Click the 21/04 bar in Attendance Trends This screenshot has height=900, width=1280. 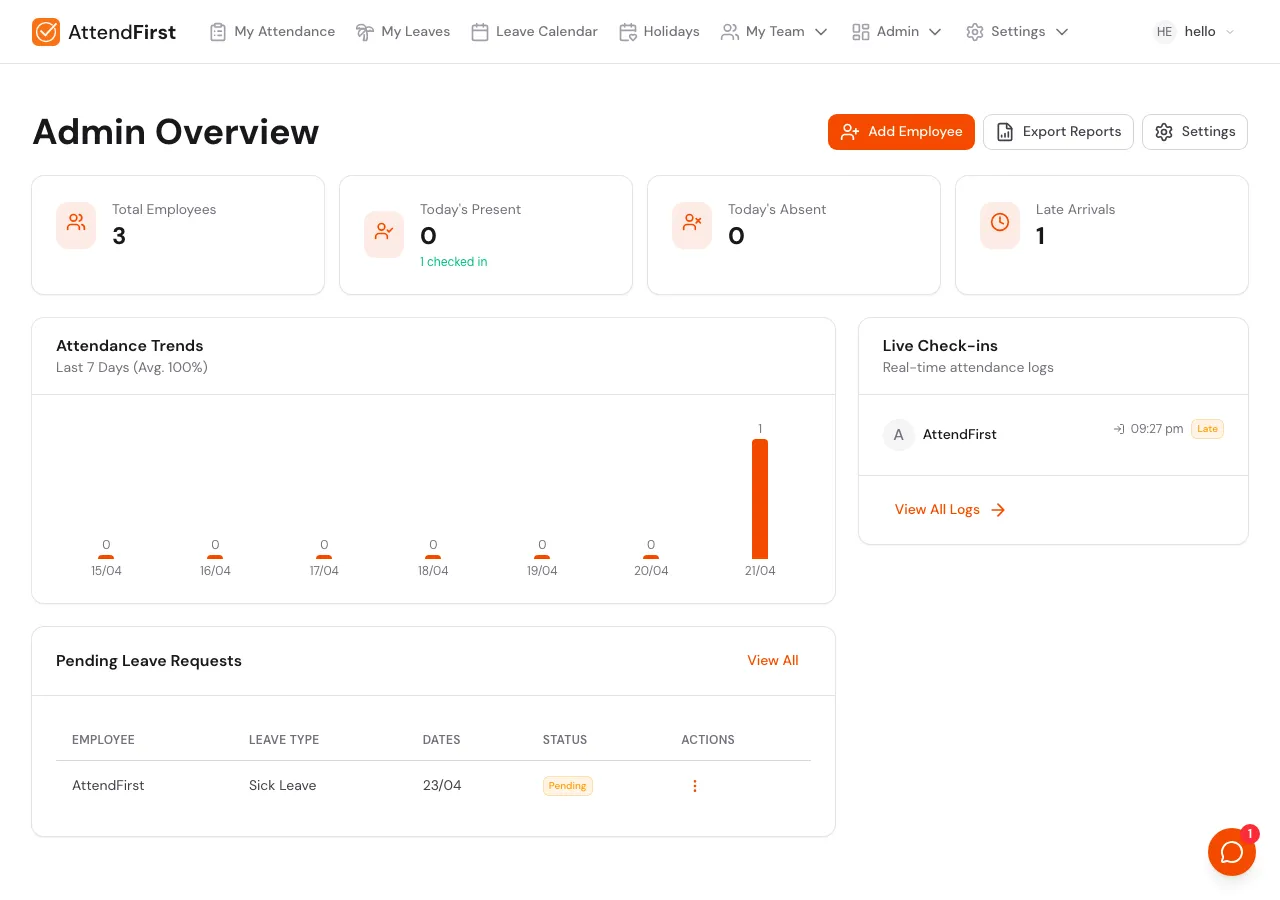(x=760, y=498)
